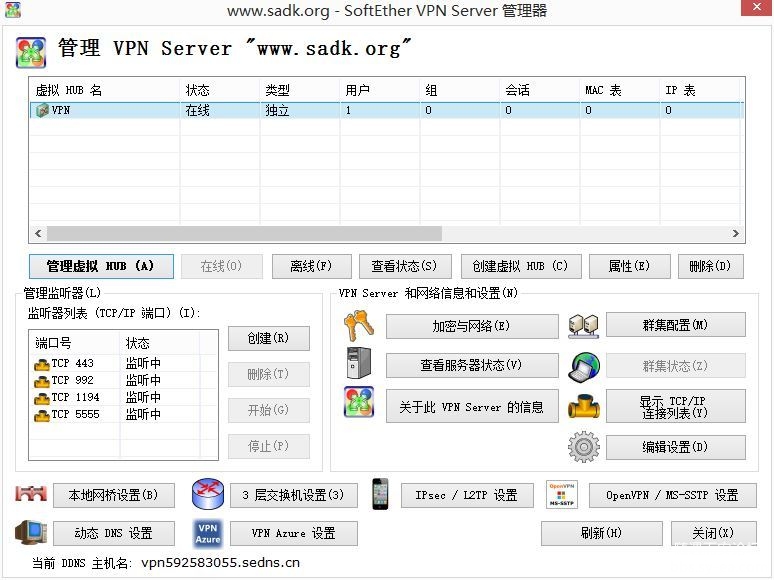
Task: Click the SoftEther logo beside 关于此 VPN Server
Action: (359, 402)
